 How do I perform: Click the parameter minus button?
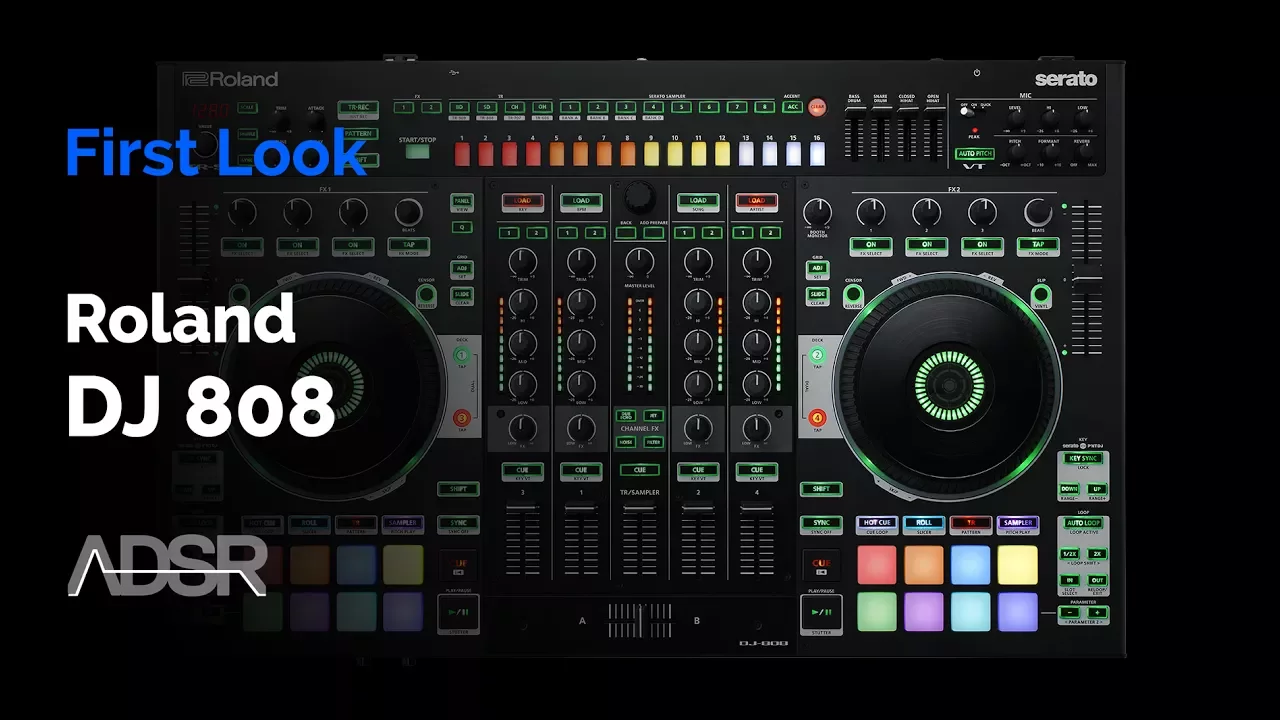click(1069, 612)
